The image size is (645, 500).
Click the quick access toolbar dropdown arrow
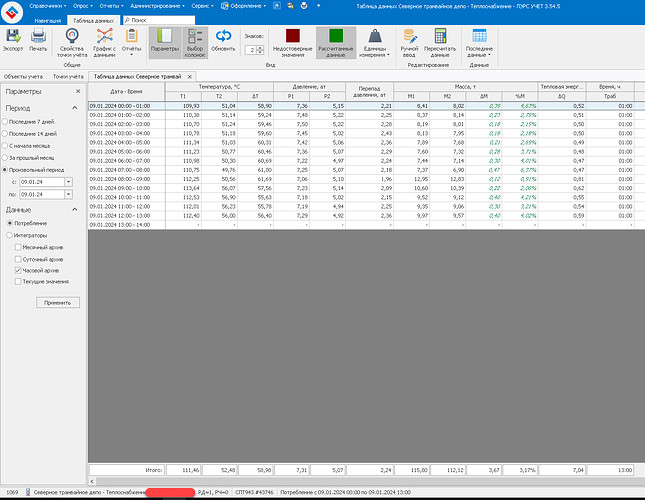tap(318, 6)
